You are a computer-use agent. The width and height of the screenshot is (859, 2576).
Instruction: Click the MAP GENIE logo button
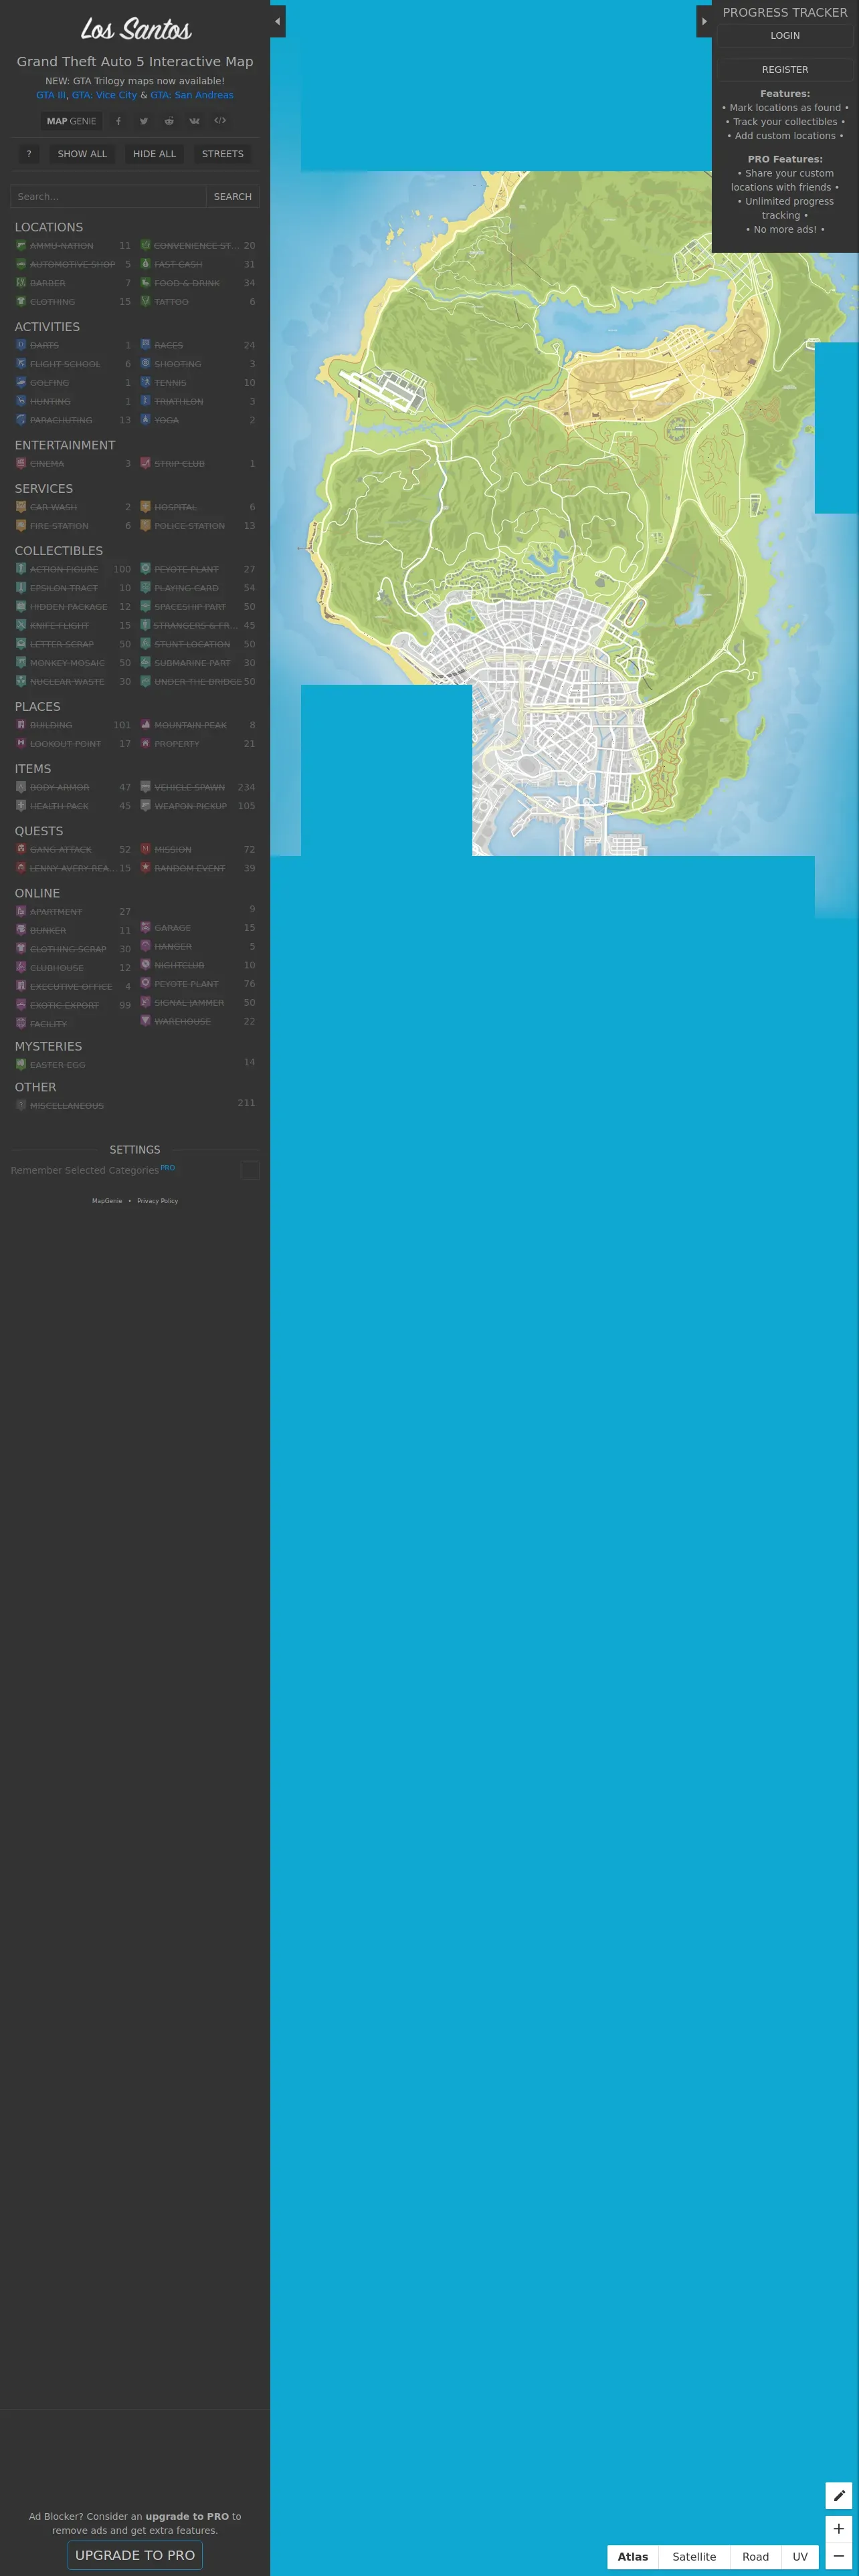click(71, 121)
